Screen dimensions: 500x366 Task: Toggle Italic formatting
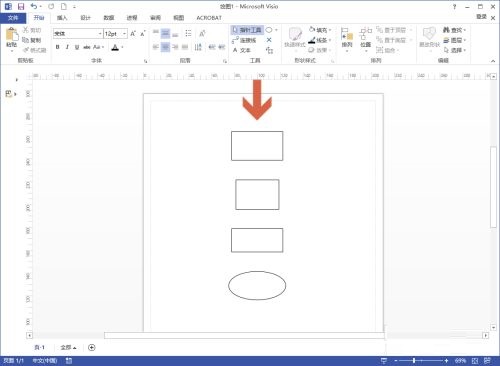tap(67, 47)
